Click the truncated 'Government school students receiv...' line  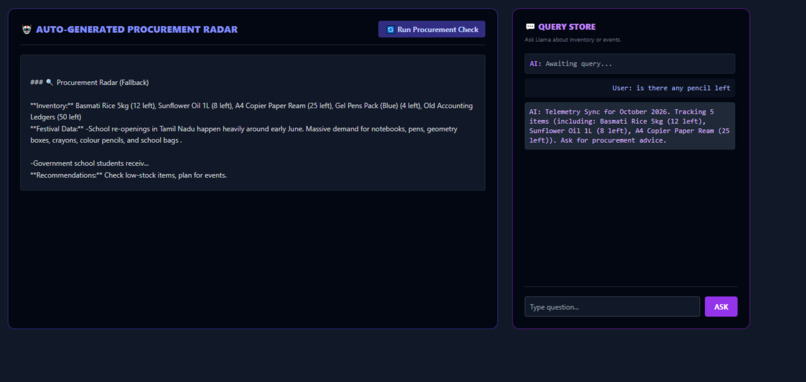(89, 163)
